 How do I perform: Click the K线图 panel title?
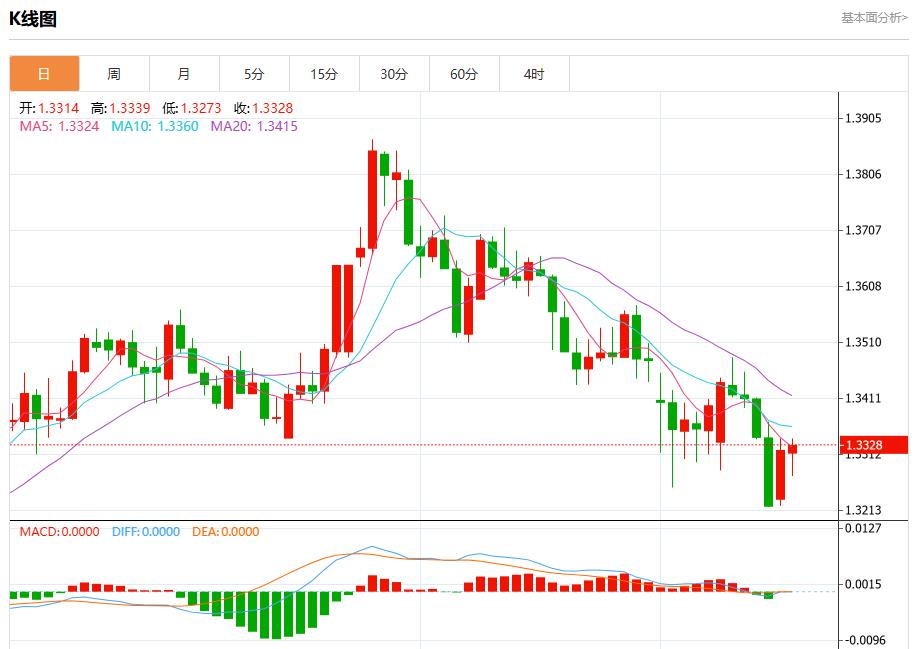click(33, 18)
